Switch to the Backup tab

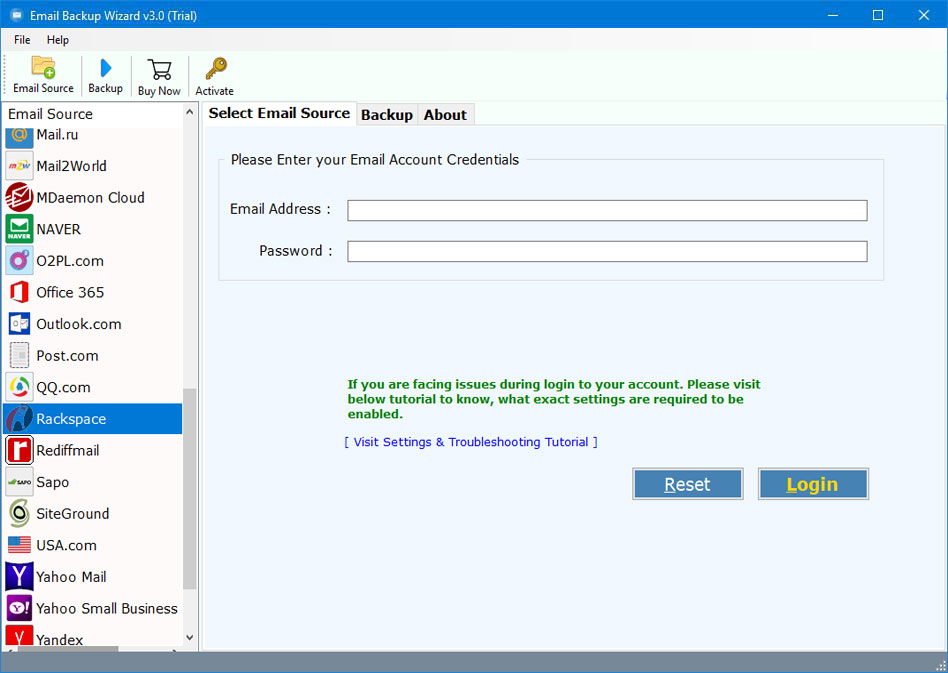tap(387, 115)
